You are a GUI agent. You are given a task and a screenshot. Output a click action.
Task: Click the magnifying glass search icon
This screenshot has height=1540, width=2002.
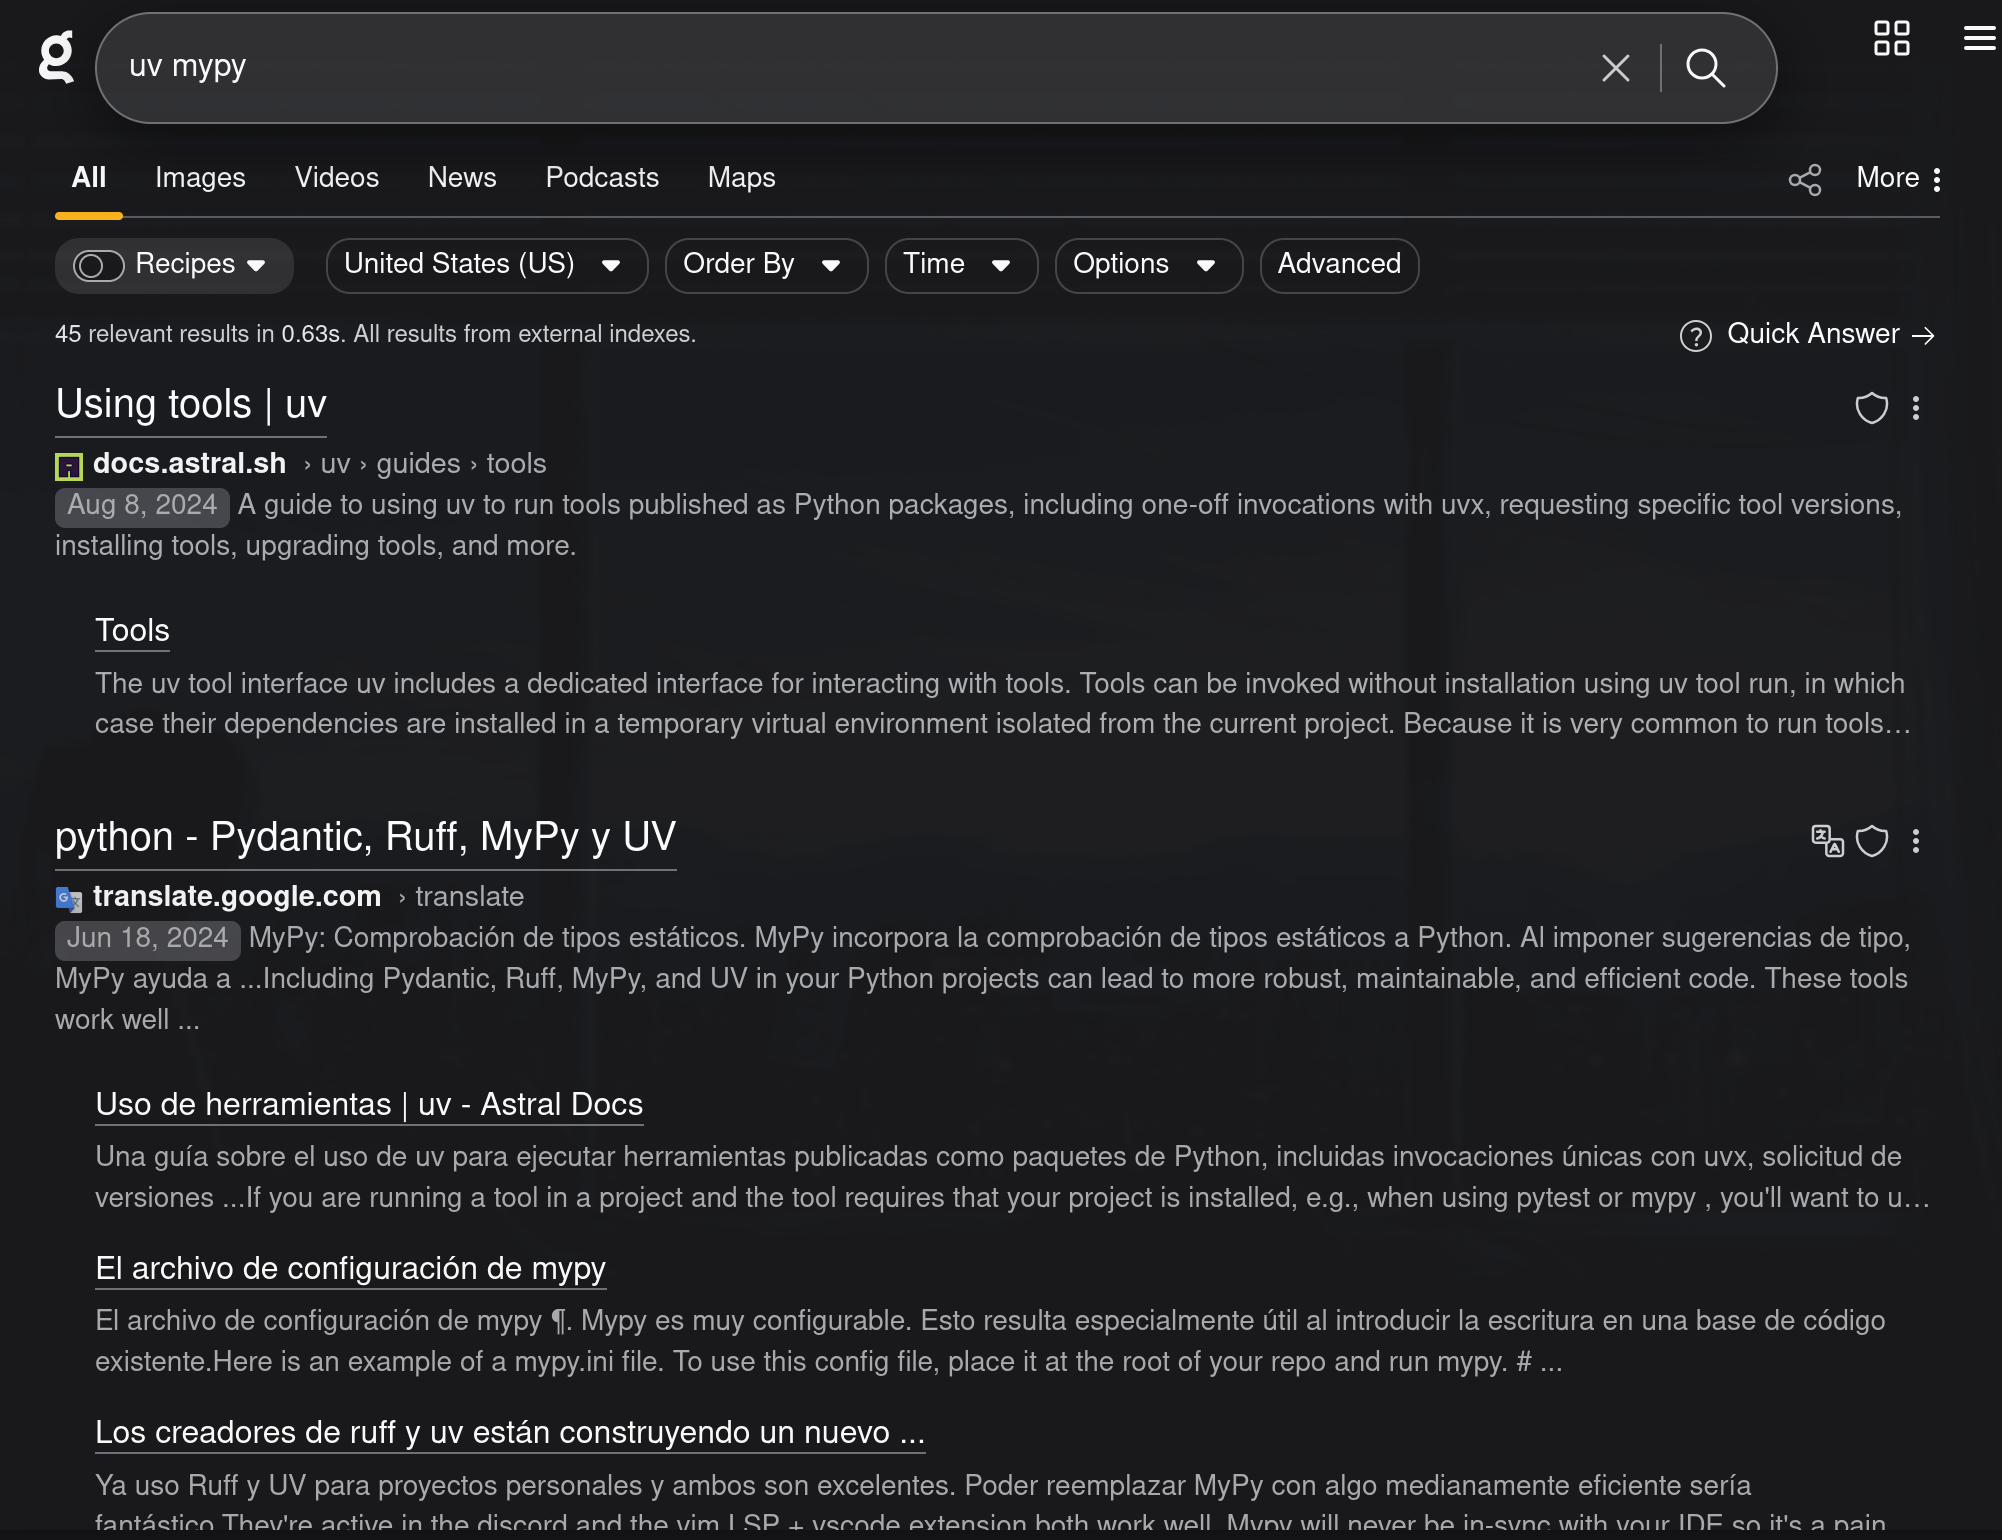pyautogui.click(x=1705, y=68)
